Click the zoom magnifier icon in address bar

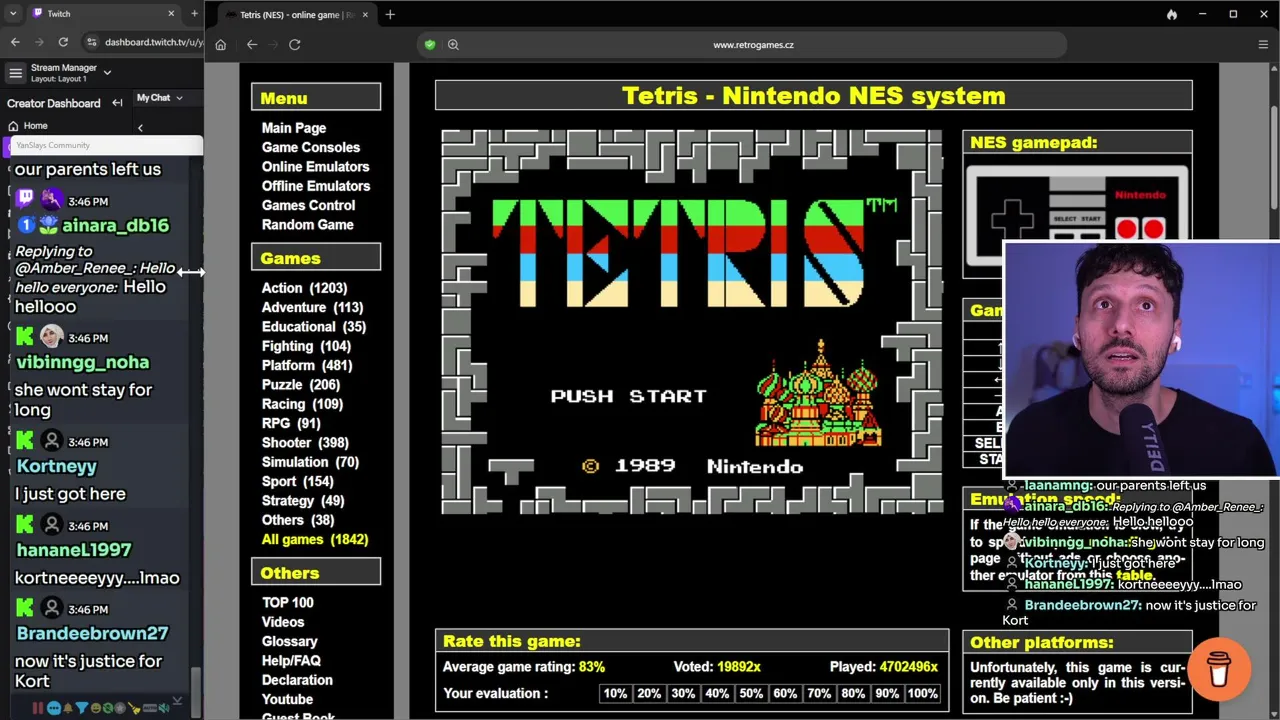click(x=453, y=45)
